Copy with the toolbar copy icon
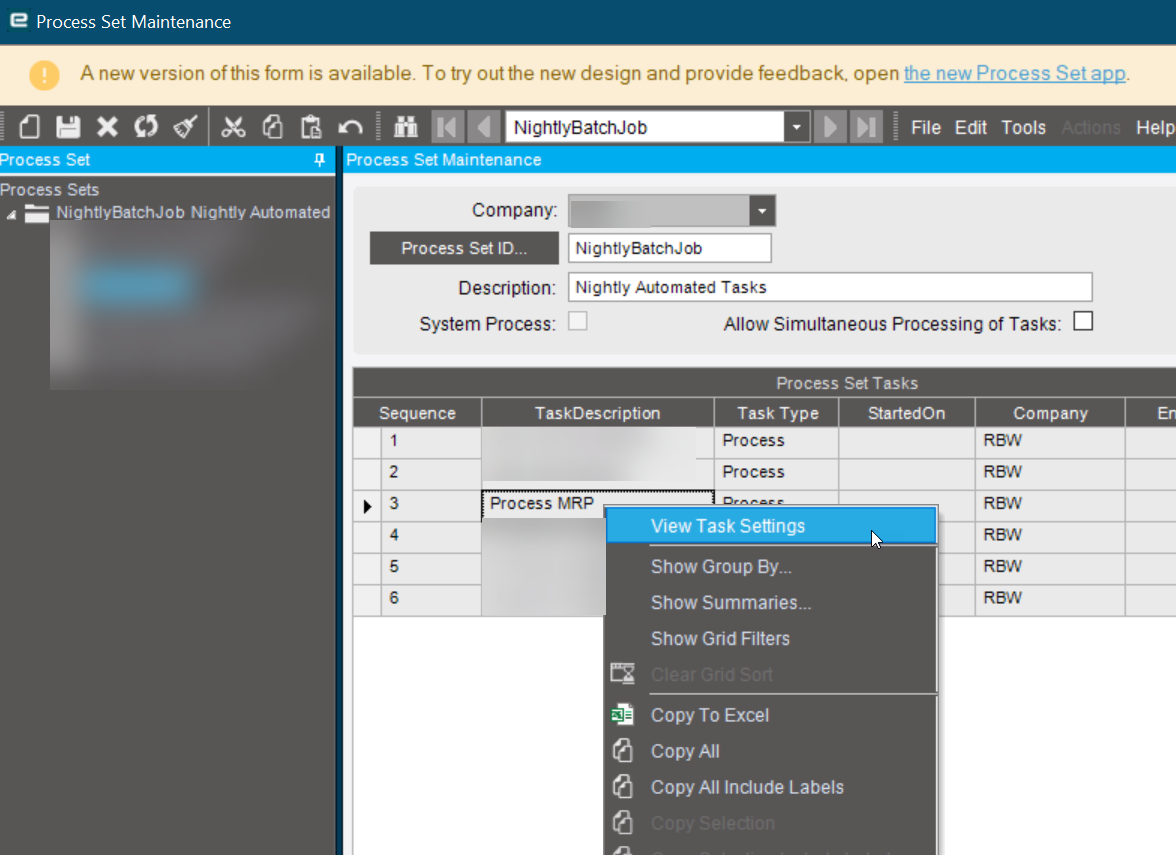The image size is (1176, 855). (272, 127)
